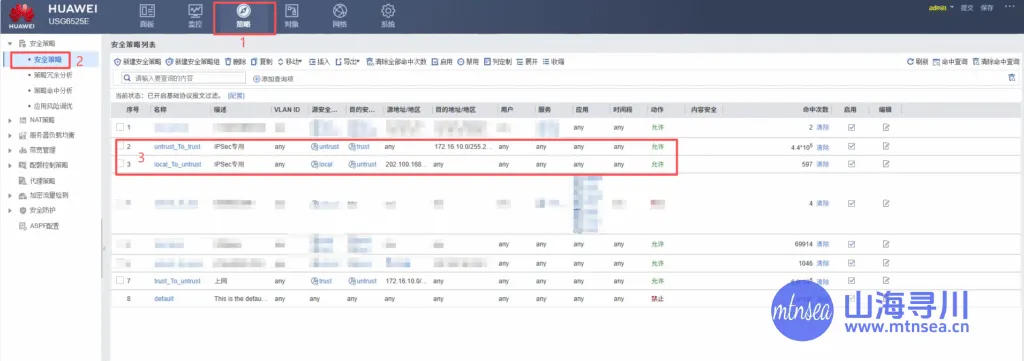The image size is (1024, 361).
Task: Edit the local_To_untrust policy pencil icon
Action: 886,165
